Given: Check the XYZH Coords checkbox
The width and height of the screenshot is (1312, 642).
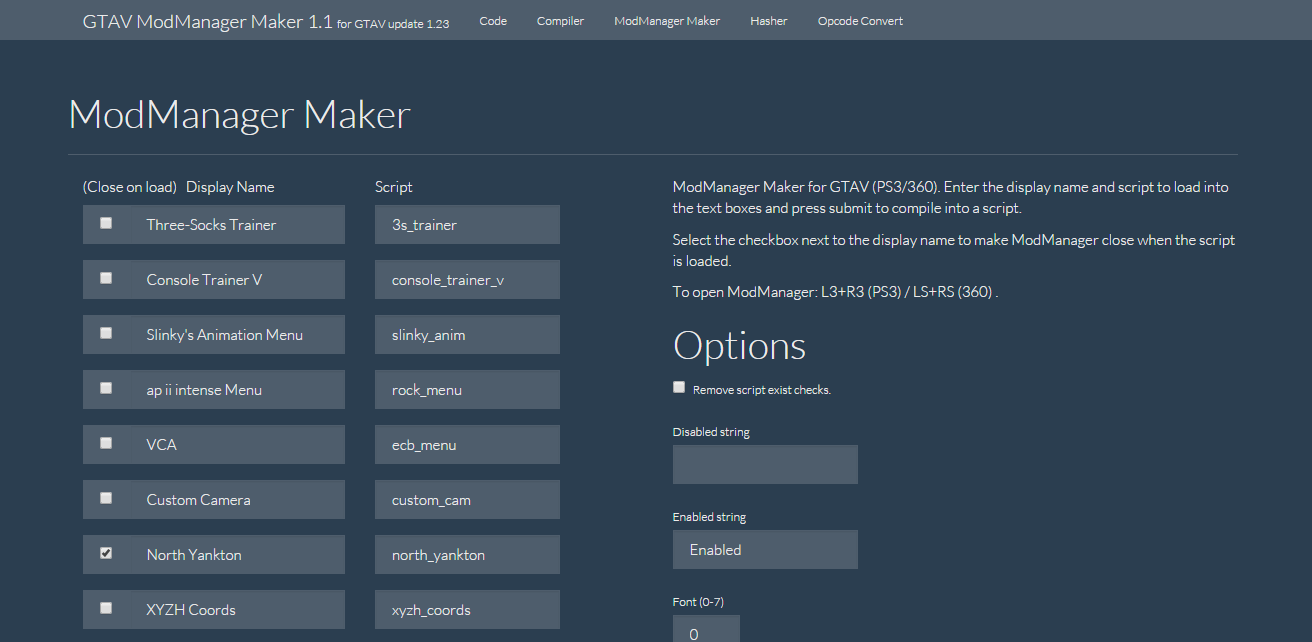Looking at the screenshot, I should click(x=106, y=608).
